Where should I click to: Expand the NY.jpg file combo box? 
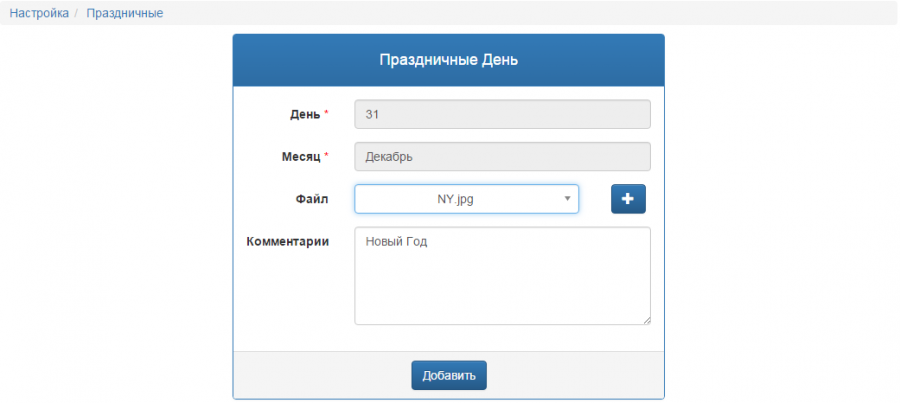(x=466, y=199)
